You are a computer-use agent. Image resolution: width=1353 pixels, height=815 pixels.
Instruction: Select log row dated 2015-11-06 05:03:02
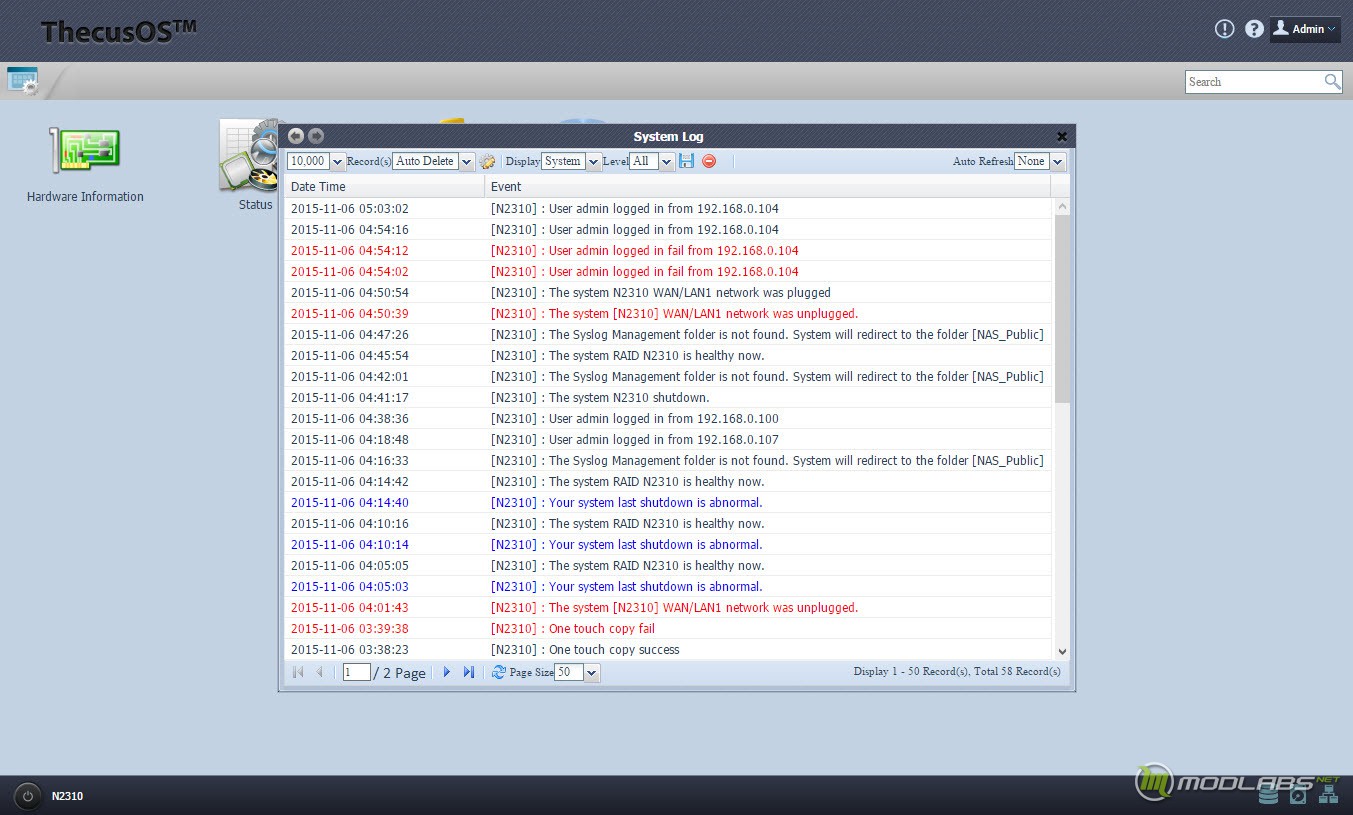coord(668,209)
